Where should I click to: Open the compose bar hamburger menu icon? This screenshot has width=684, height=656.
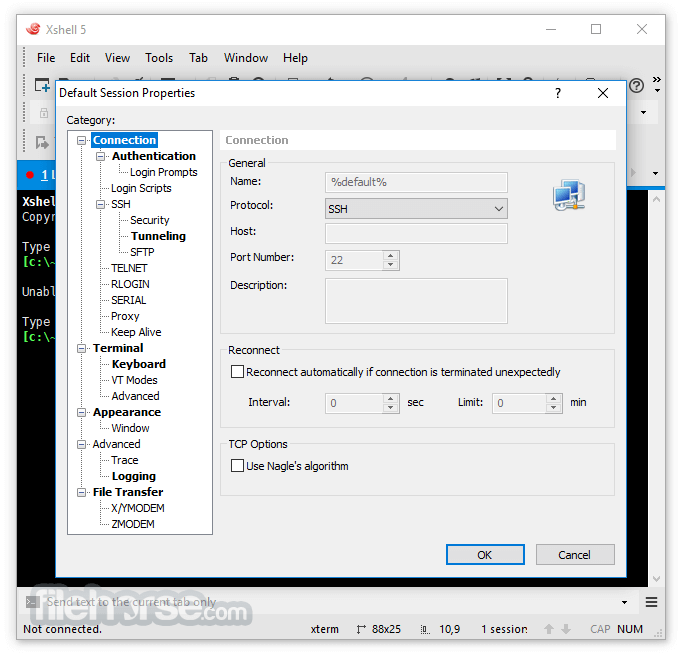coord(651,602)
